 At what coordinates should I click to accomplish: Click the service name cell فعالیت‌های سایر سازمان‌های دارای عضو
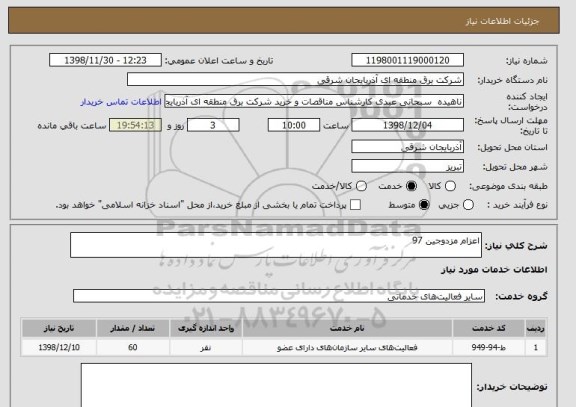(347, 347)
